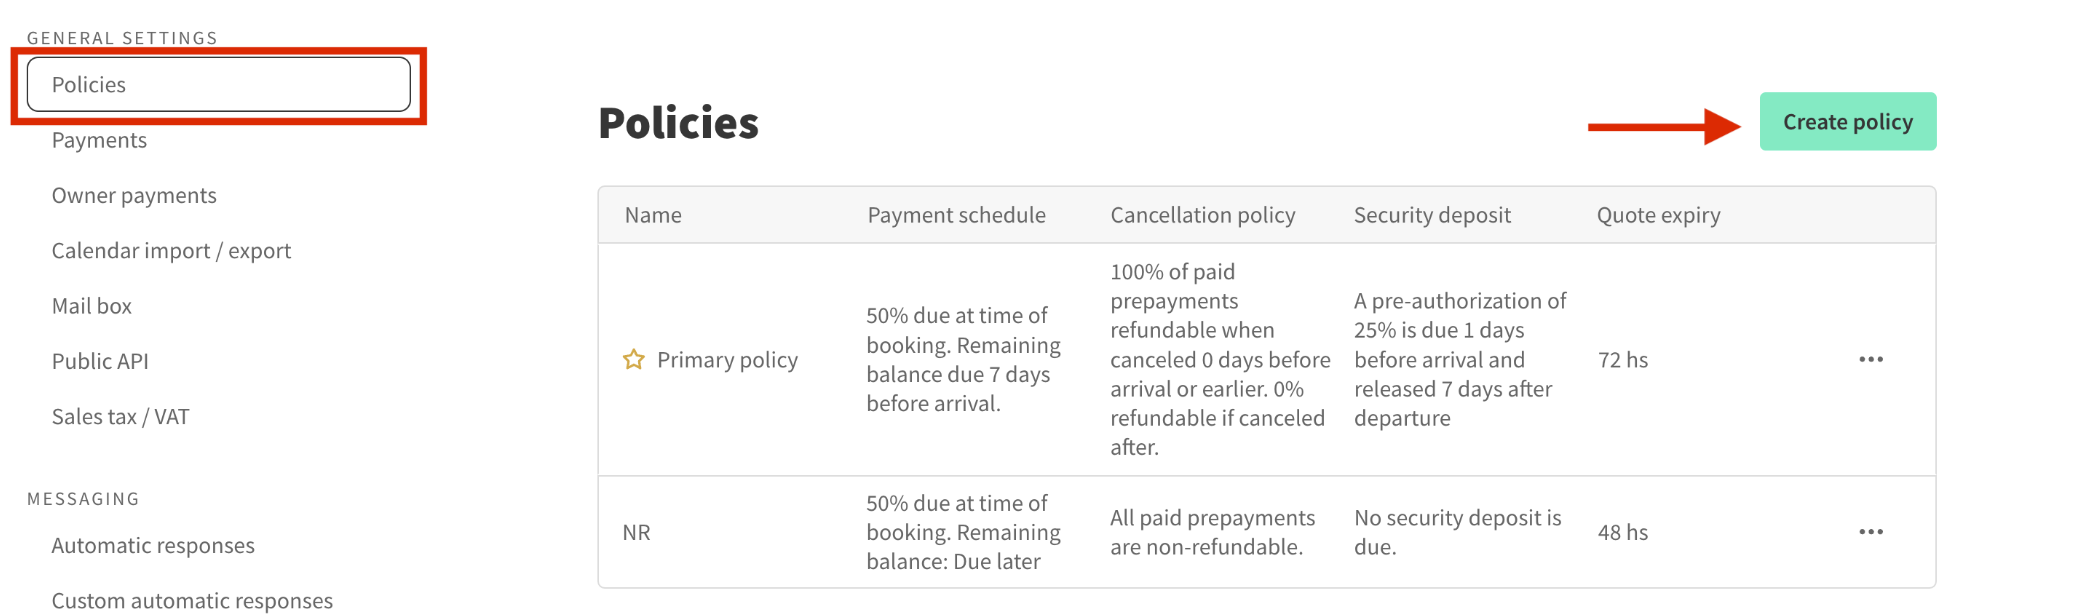2098x614 pixels.
Task: Open Calendar import / export settings
Action: [171, 250]
